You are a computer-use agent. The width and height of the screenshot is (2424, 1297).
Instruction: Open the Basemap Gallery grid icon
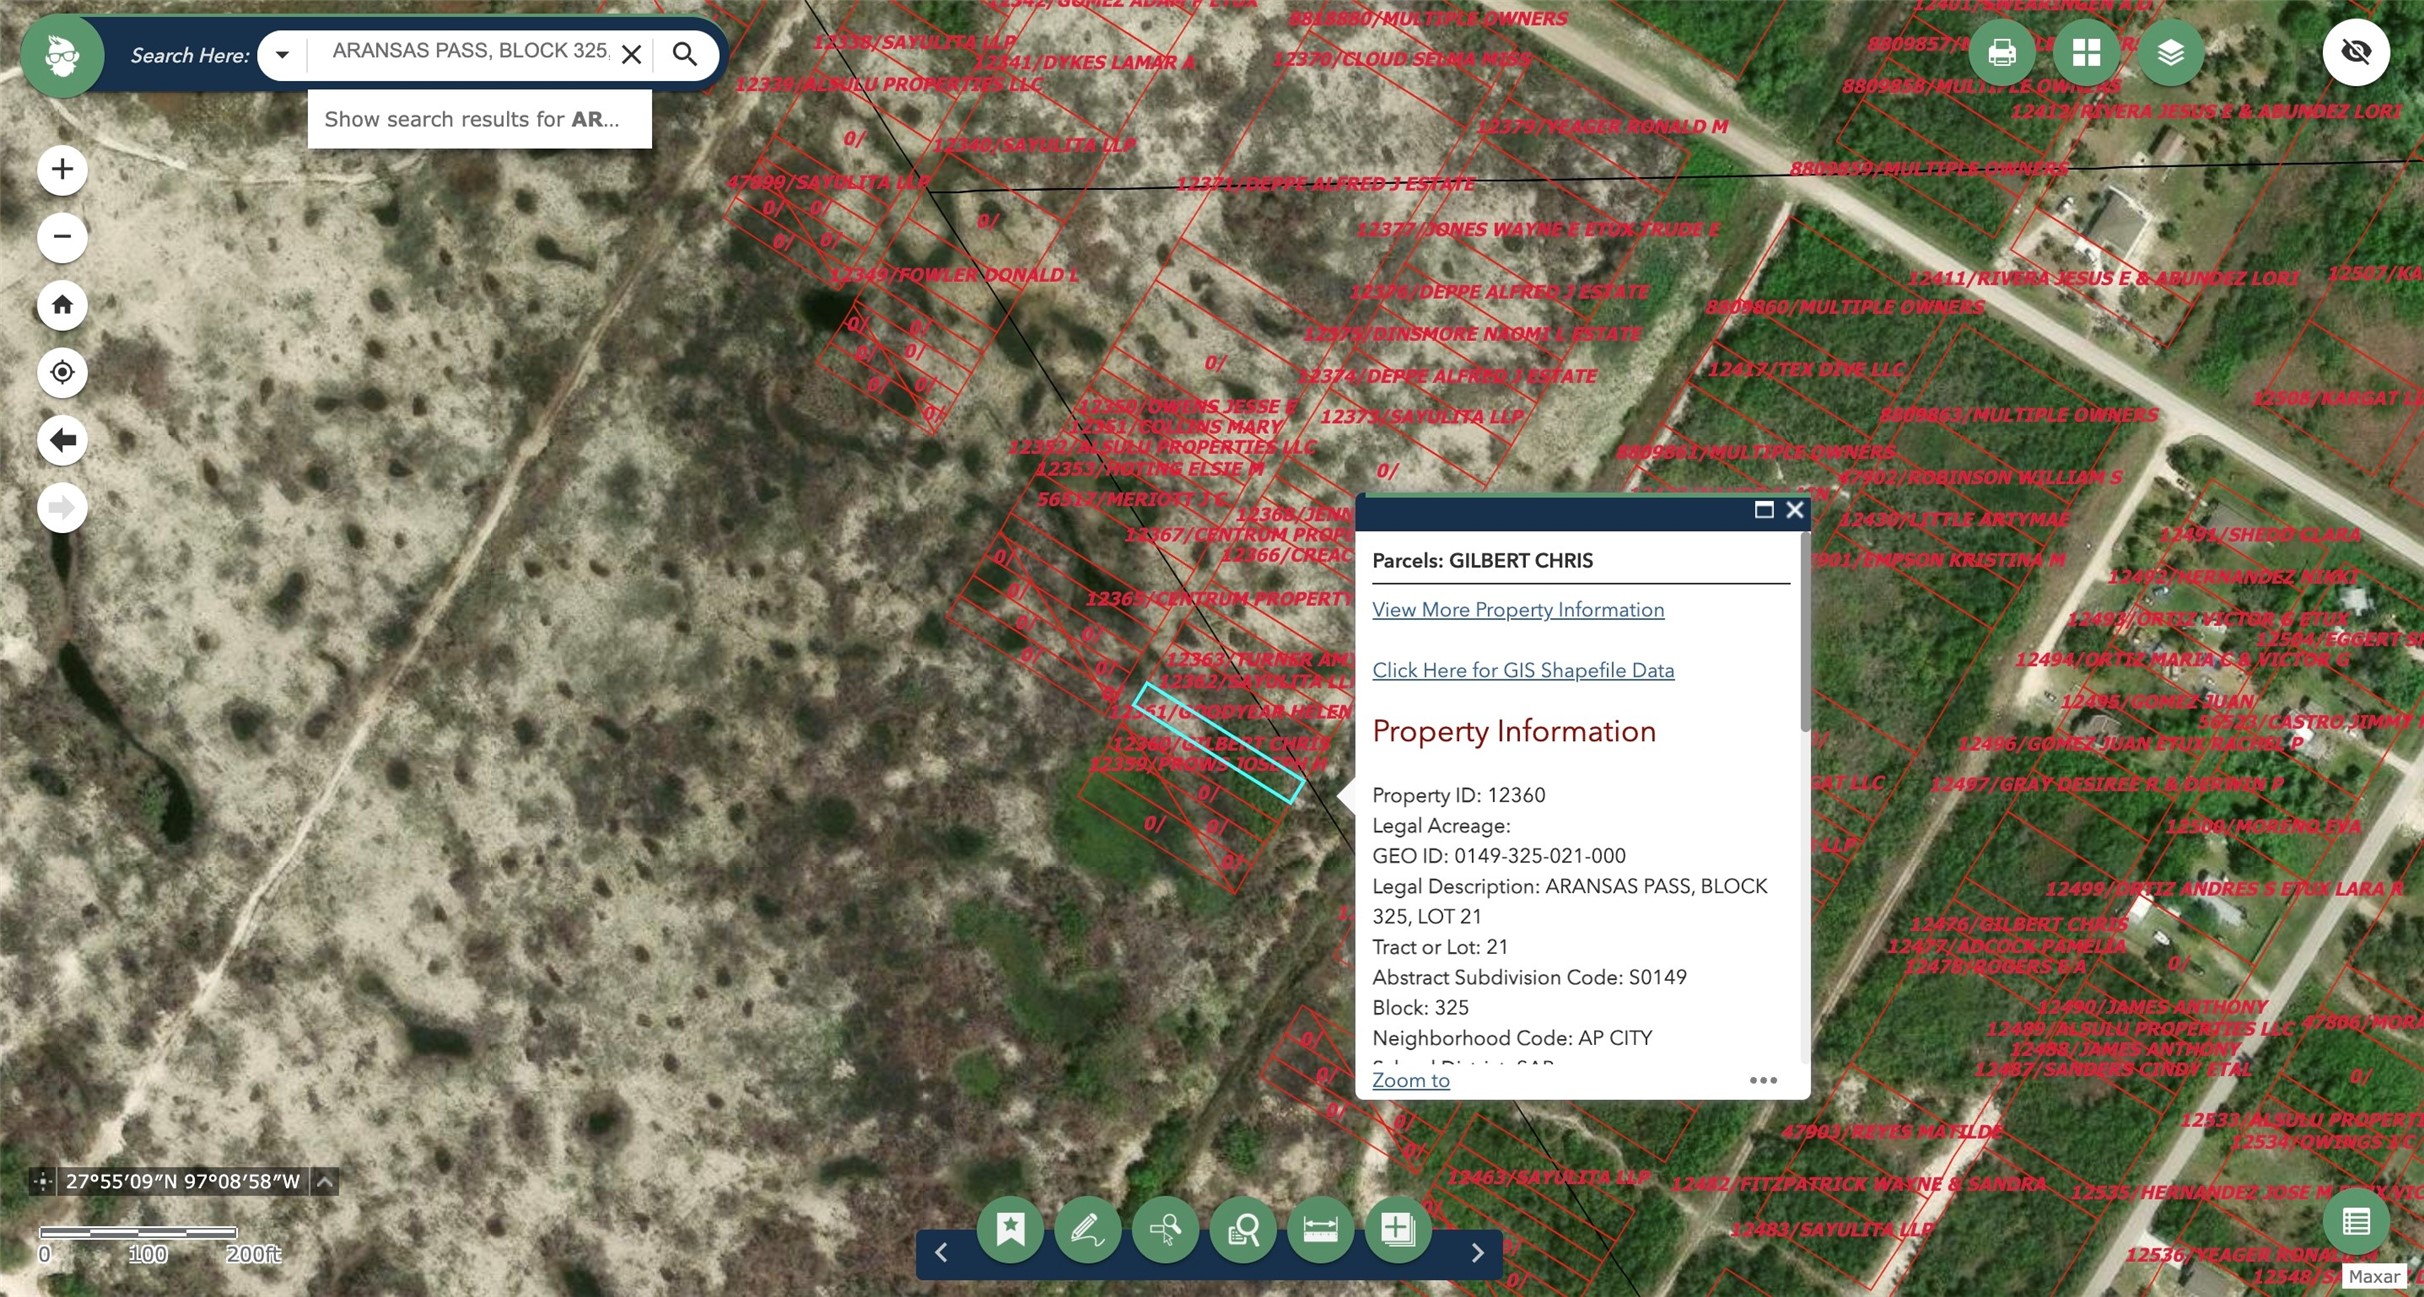(x=2086, y=52)
